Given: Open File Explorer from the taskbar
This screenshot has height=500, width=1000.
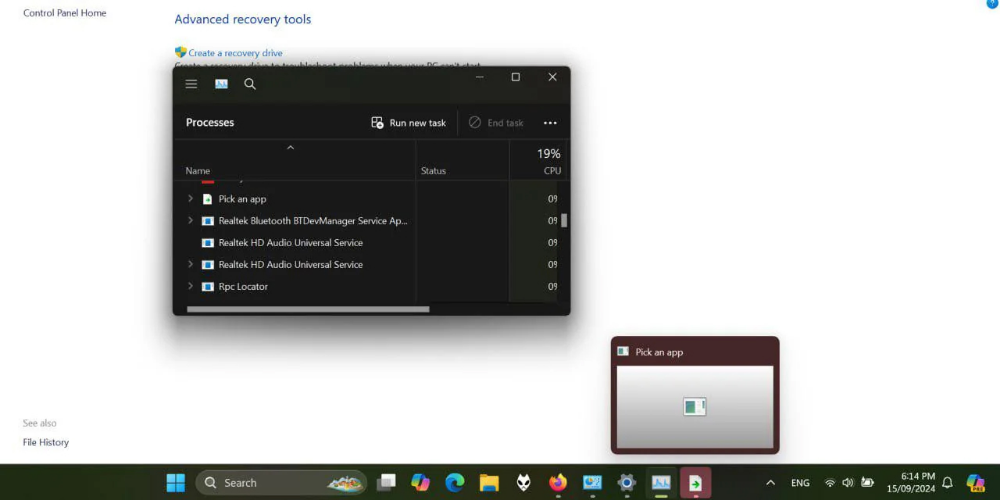Looking at the screenshot, I should 489,483.
